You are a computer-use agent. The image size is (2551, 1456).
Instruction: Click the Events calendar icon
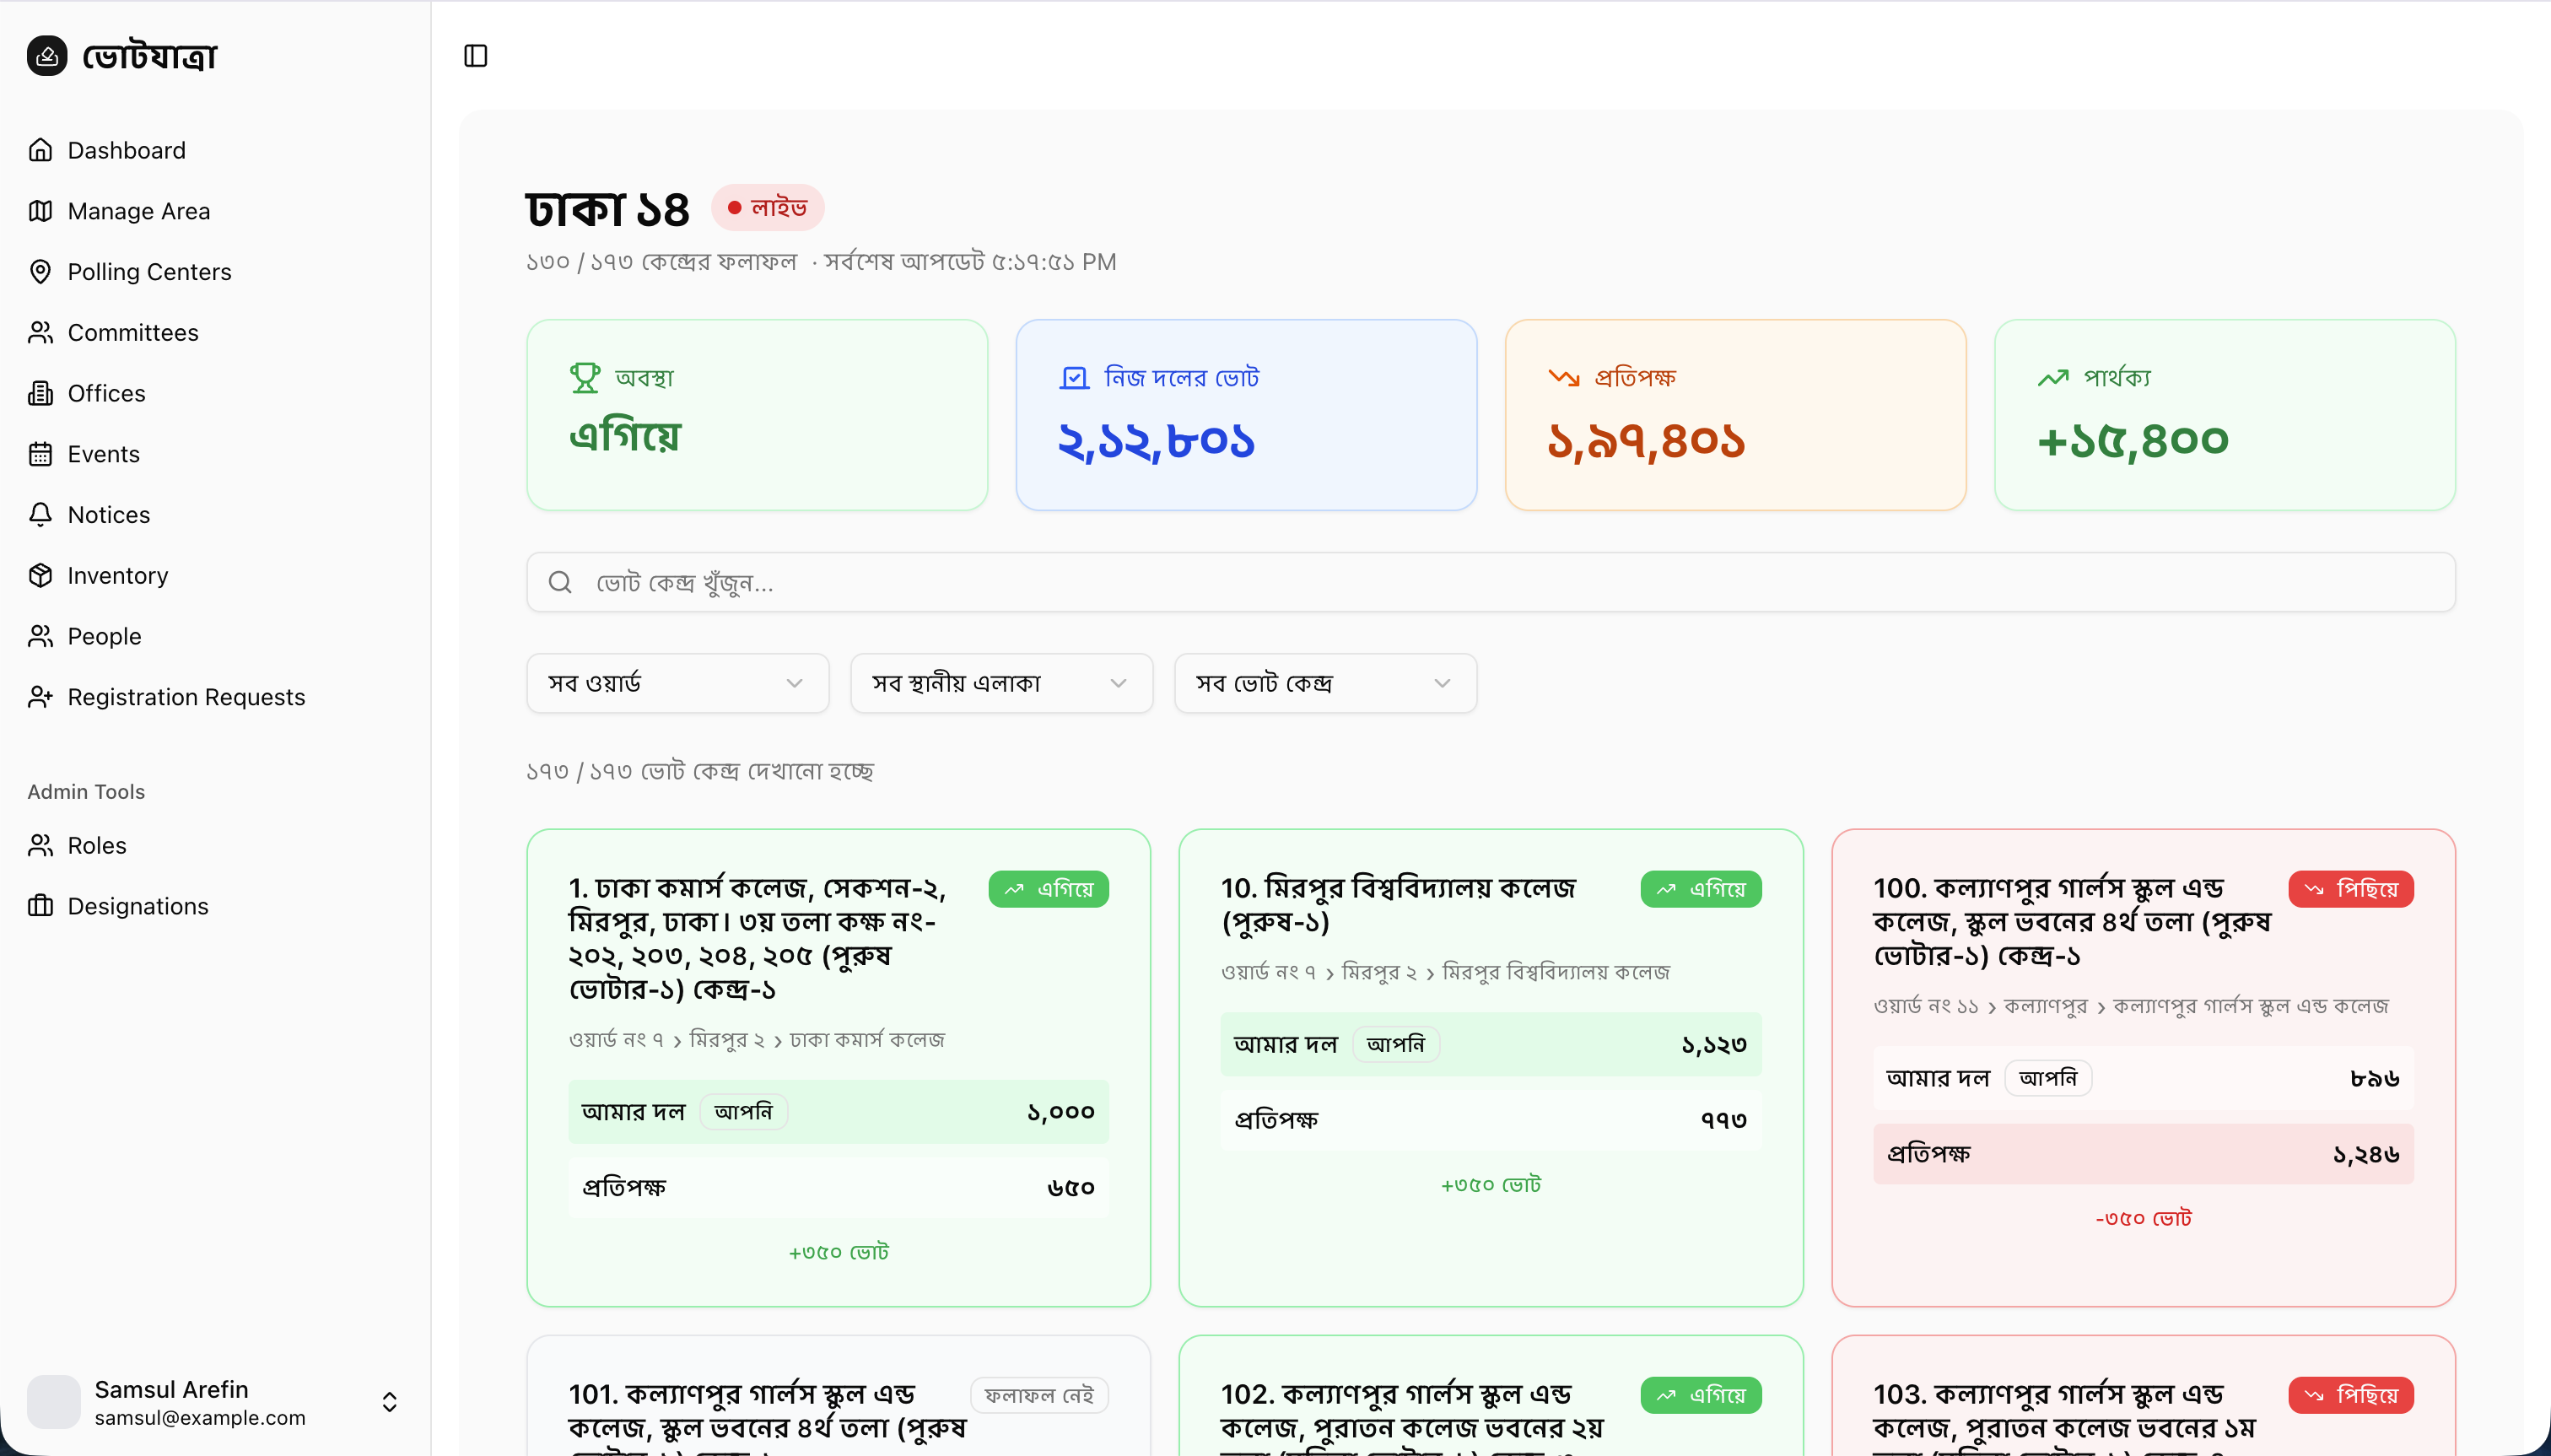pos(40,454)
